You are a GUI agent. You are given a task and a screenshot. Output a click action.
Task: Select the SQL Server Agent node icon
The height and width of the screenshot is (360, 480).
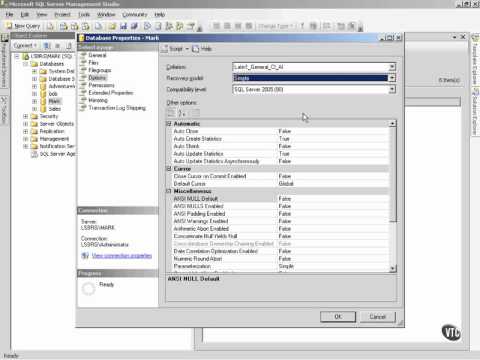click(34, 154)
